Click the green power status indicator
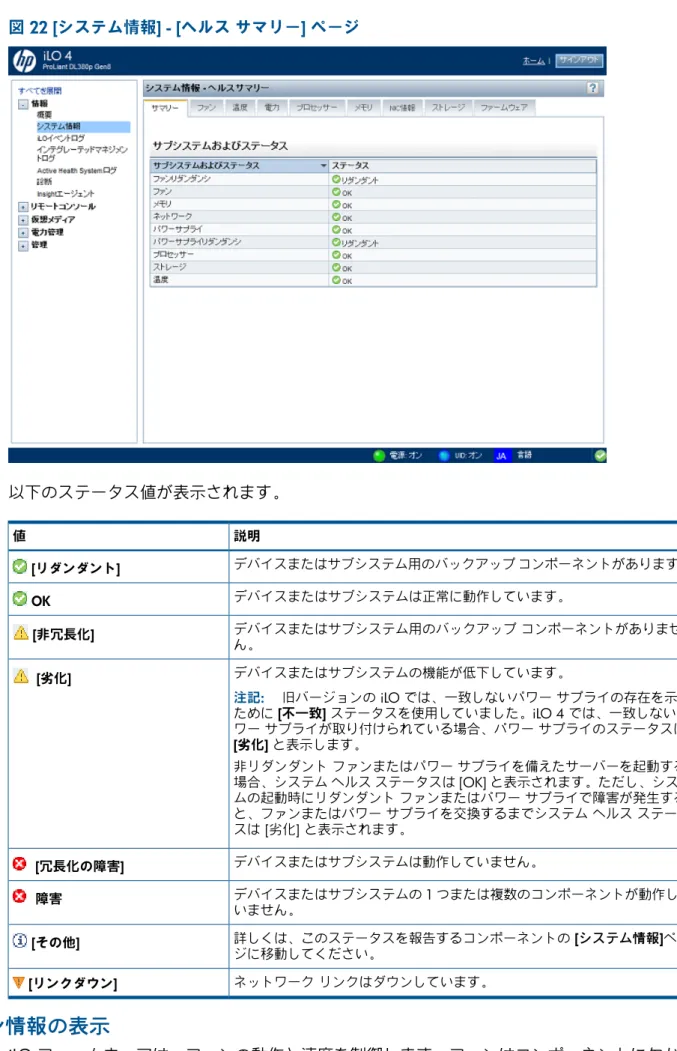 click(x=379, y=456)
